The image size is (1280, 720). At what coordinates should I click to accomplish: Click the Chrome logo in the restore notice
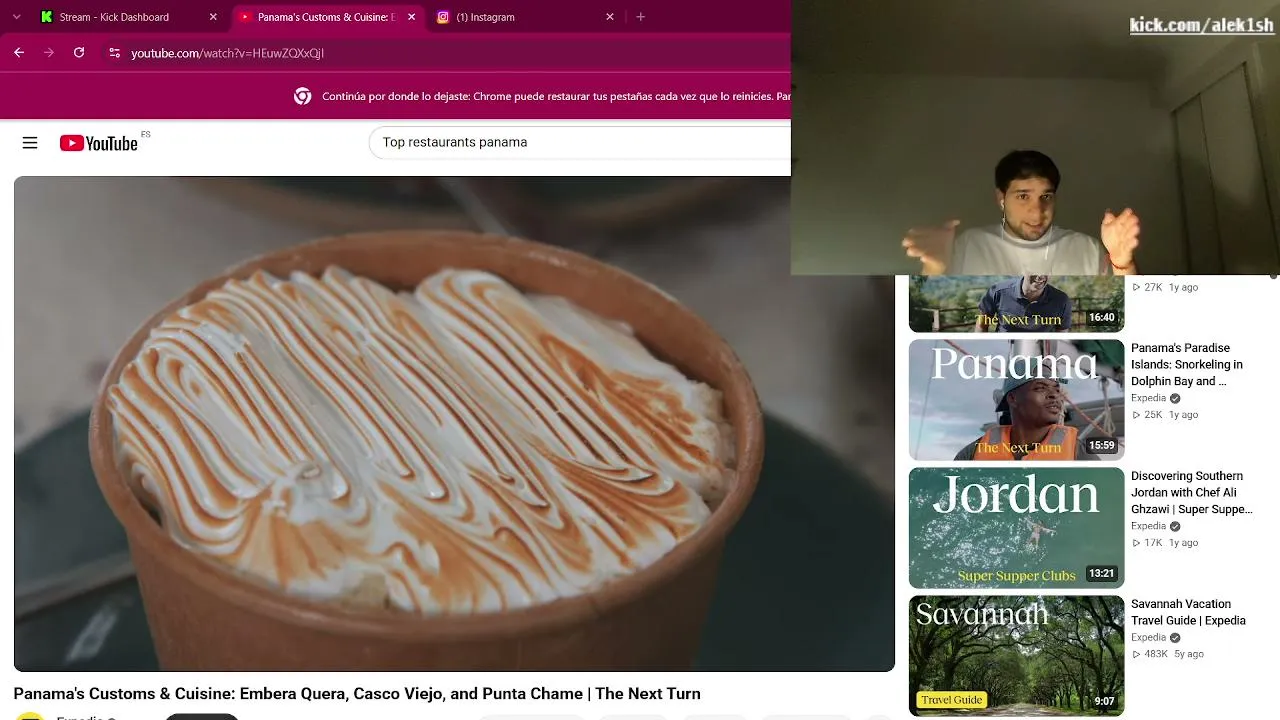click(x=302, y=96)
